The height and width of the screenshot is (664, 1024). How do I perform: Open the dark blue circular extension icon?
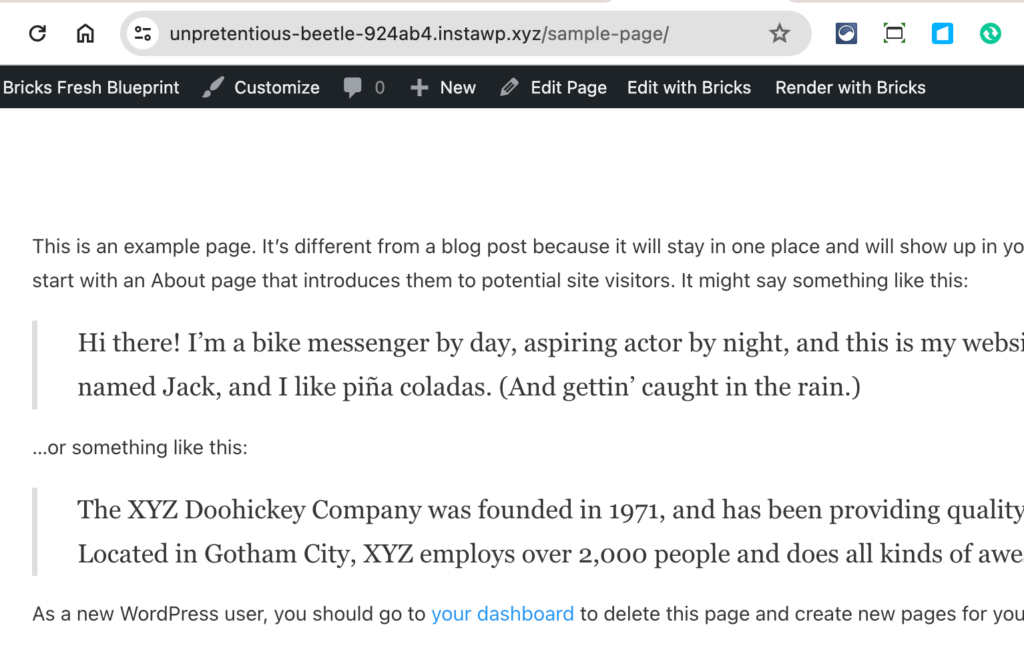pyautogui.click(x=846, y=33)
